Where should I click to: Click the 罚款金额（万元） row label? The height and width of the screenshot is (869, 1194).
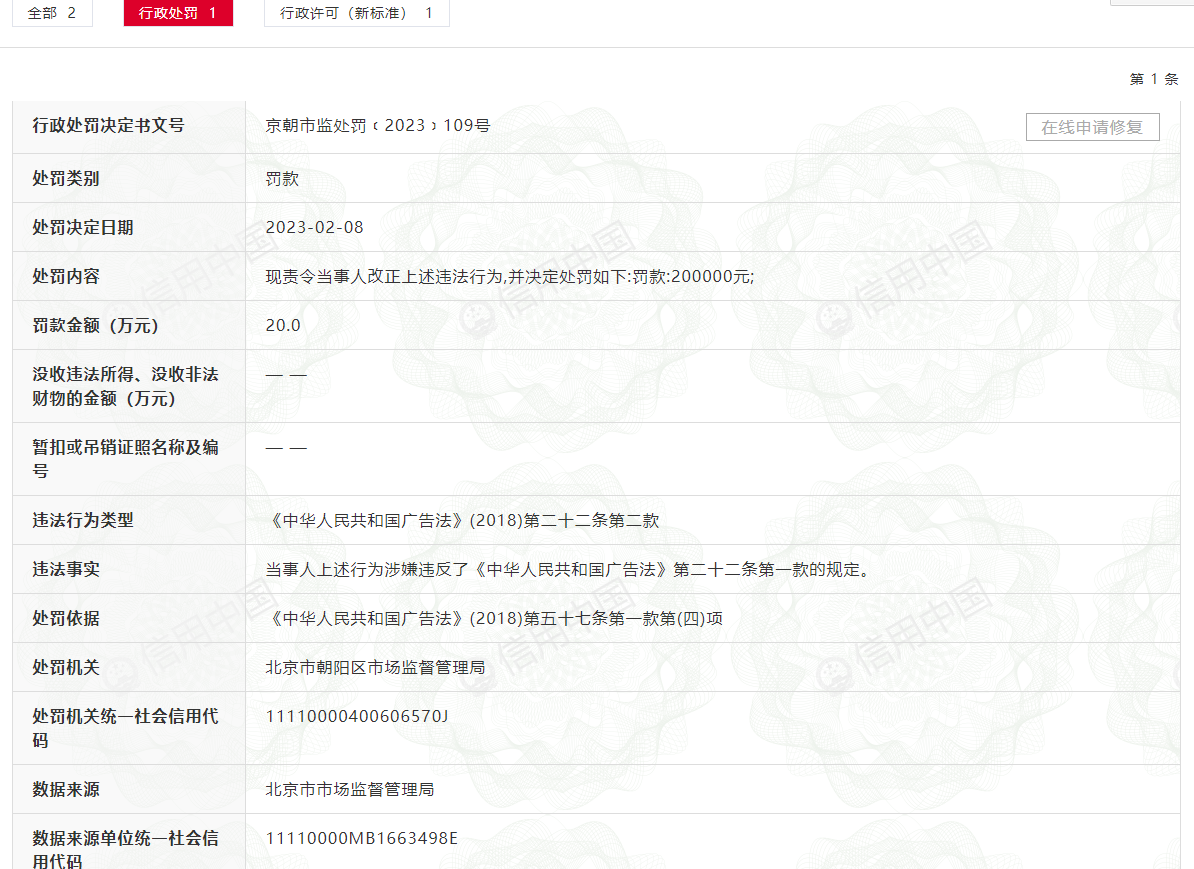pyautogui.click(x=95, y=326)
